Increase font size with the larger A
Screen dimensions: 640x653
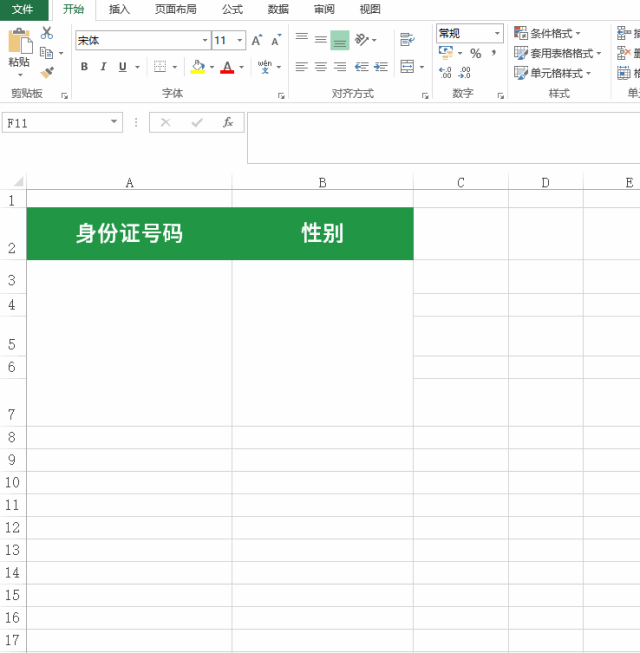coord(257,40)
